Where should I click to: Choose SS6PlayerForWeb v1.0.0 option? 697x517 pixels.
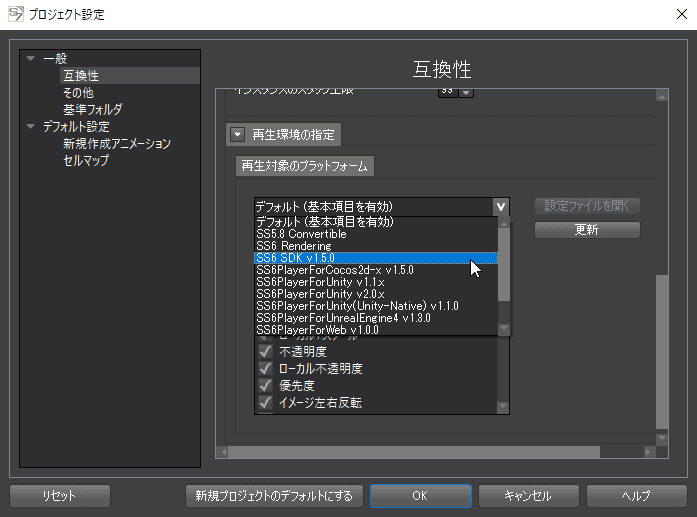coord(376,330)
